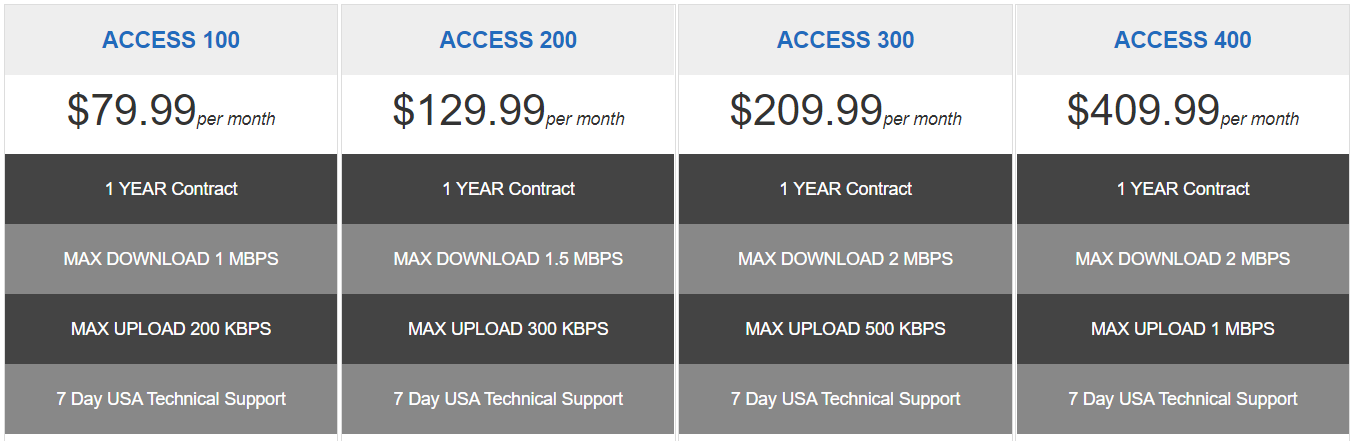Click the $79.99 per month price
Screen dimensions: 1357x441
click(x=171, y=111)
